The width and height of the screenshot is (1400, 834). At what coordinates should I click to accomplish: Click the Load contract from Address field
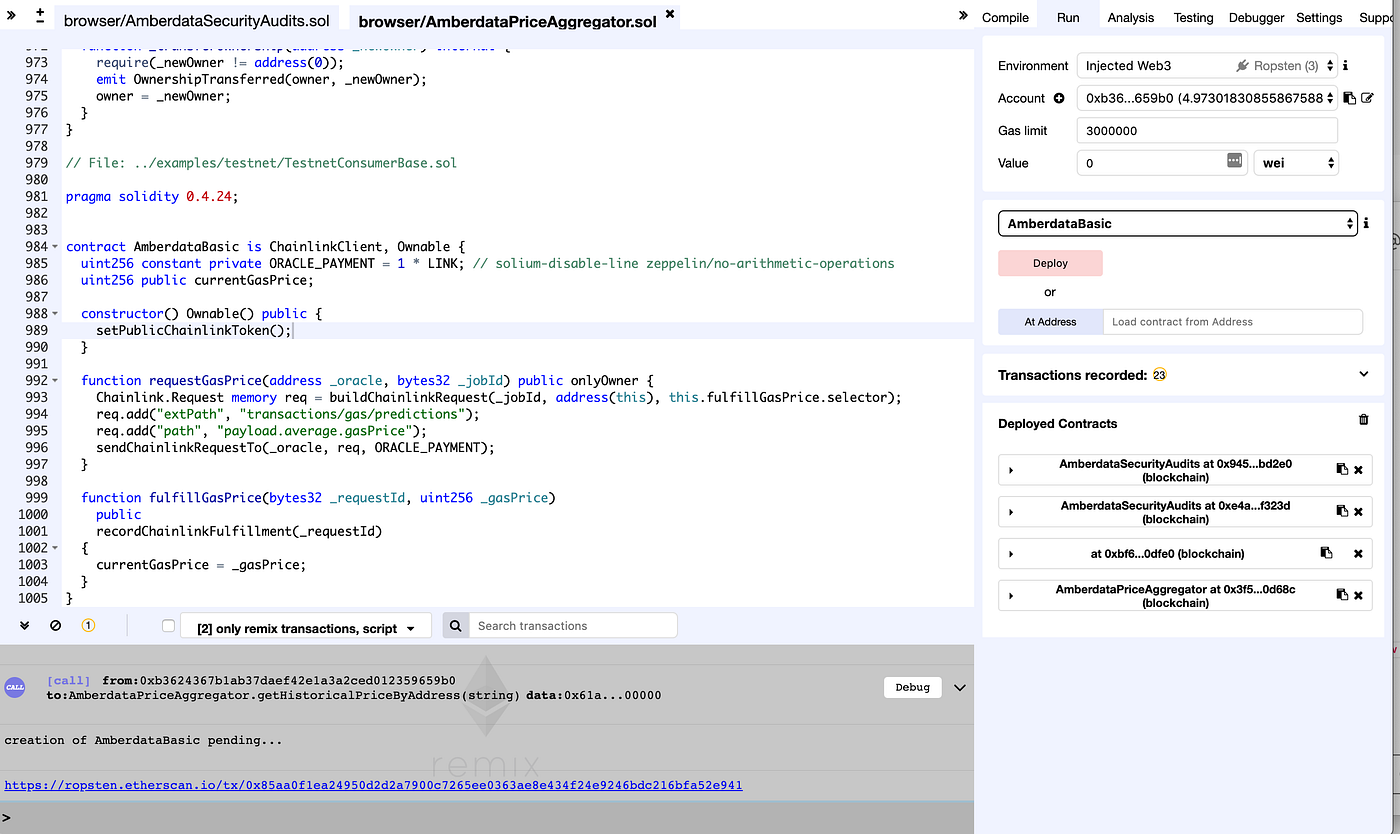tap(1232, 322)
